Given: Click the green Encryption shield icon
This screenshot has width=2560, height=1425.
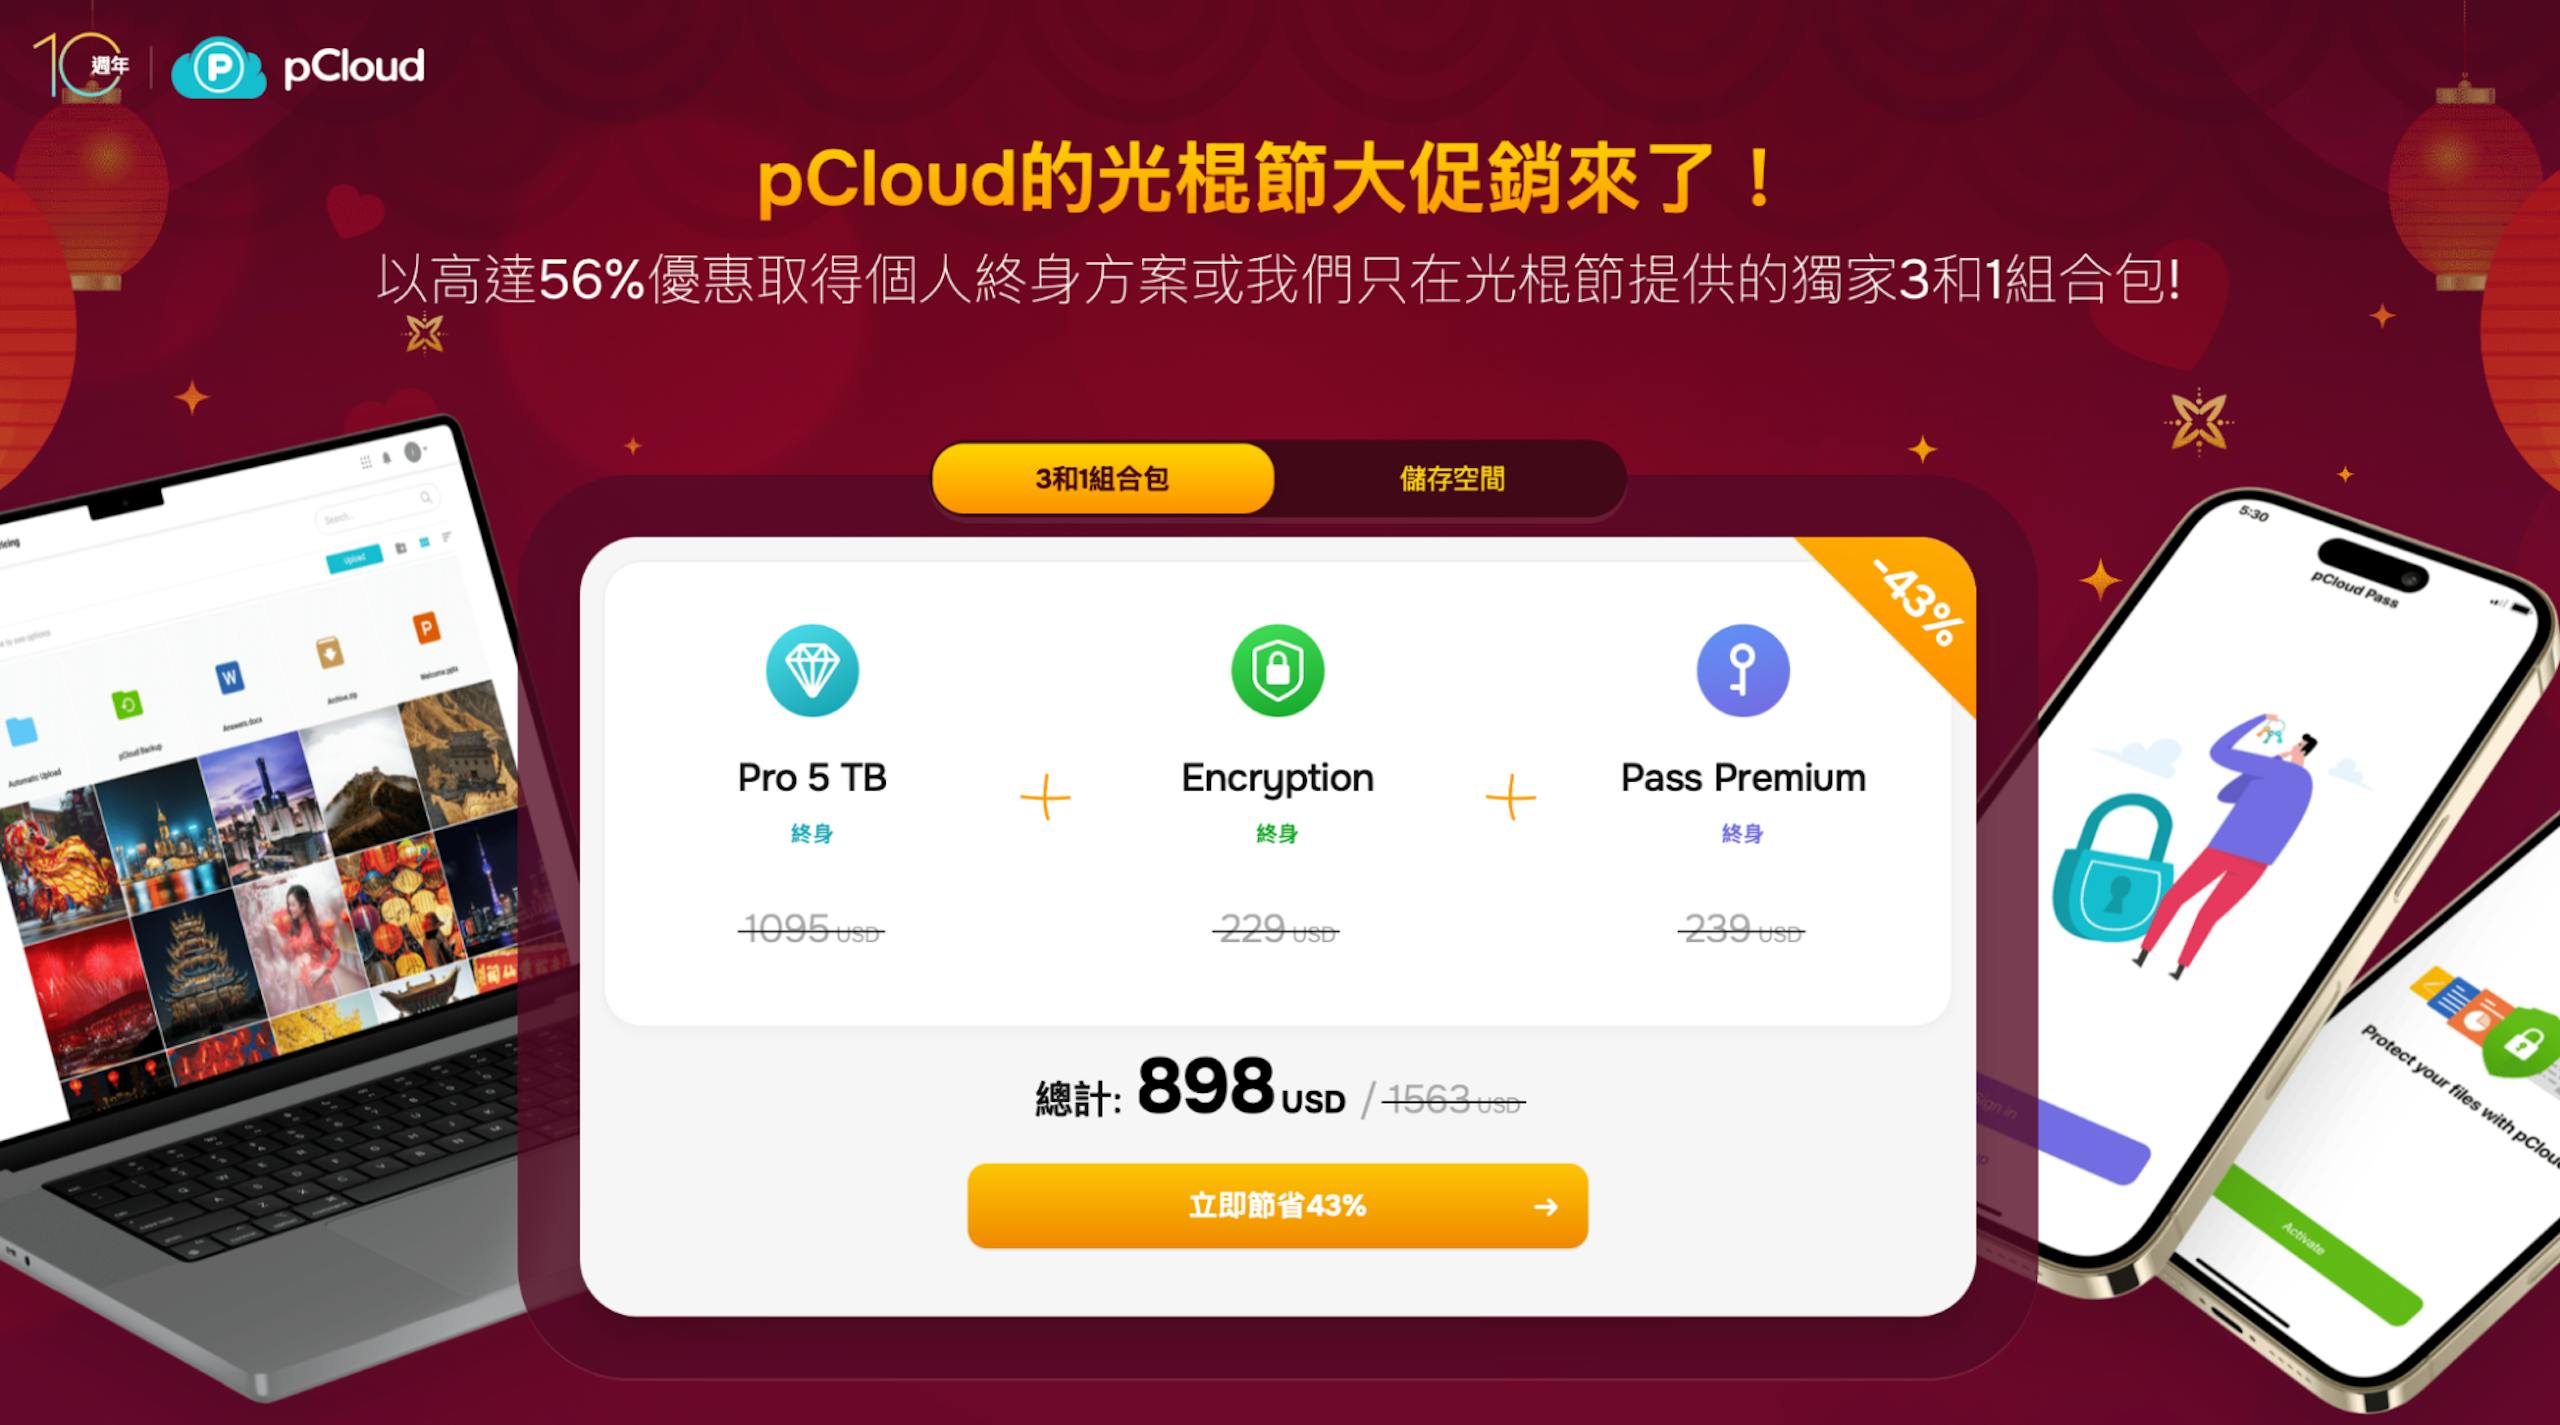Looking at the screenshot, I should 1277,670.
